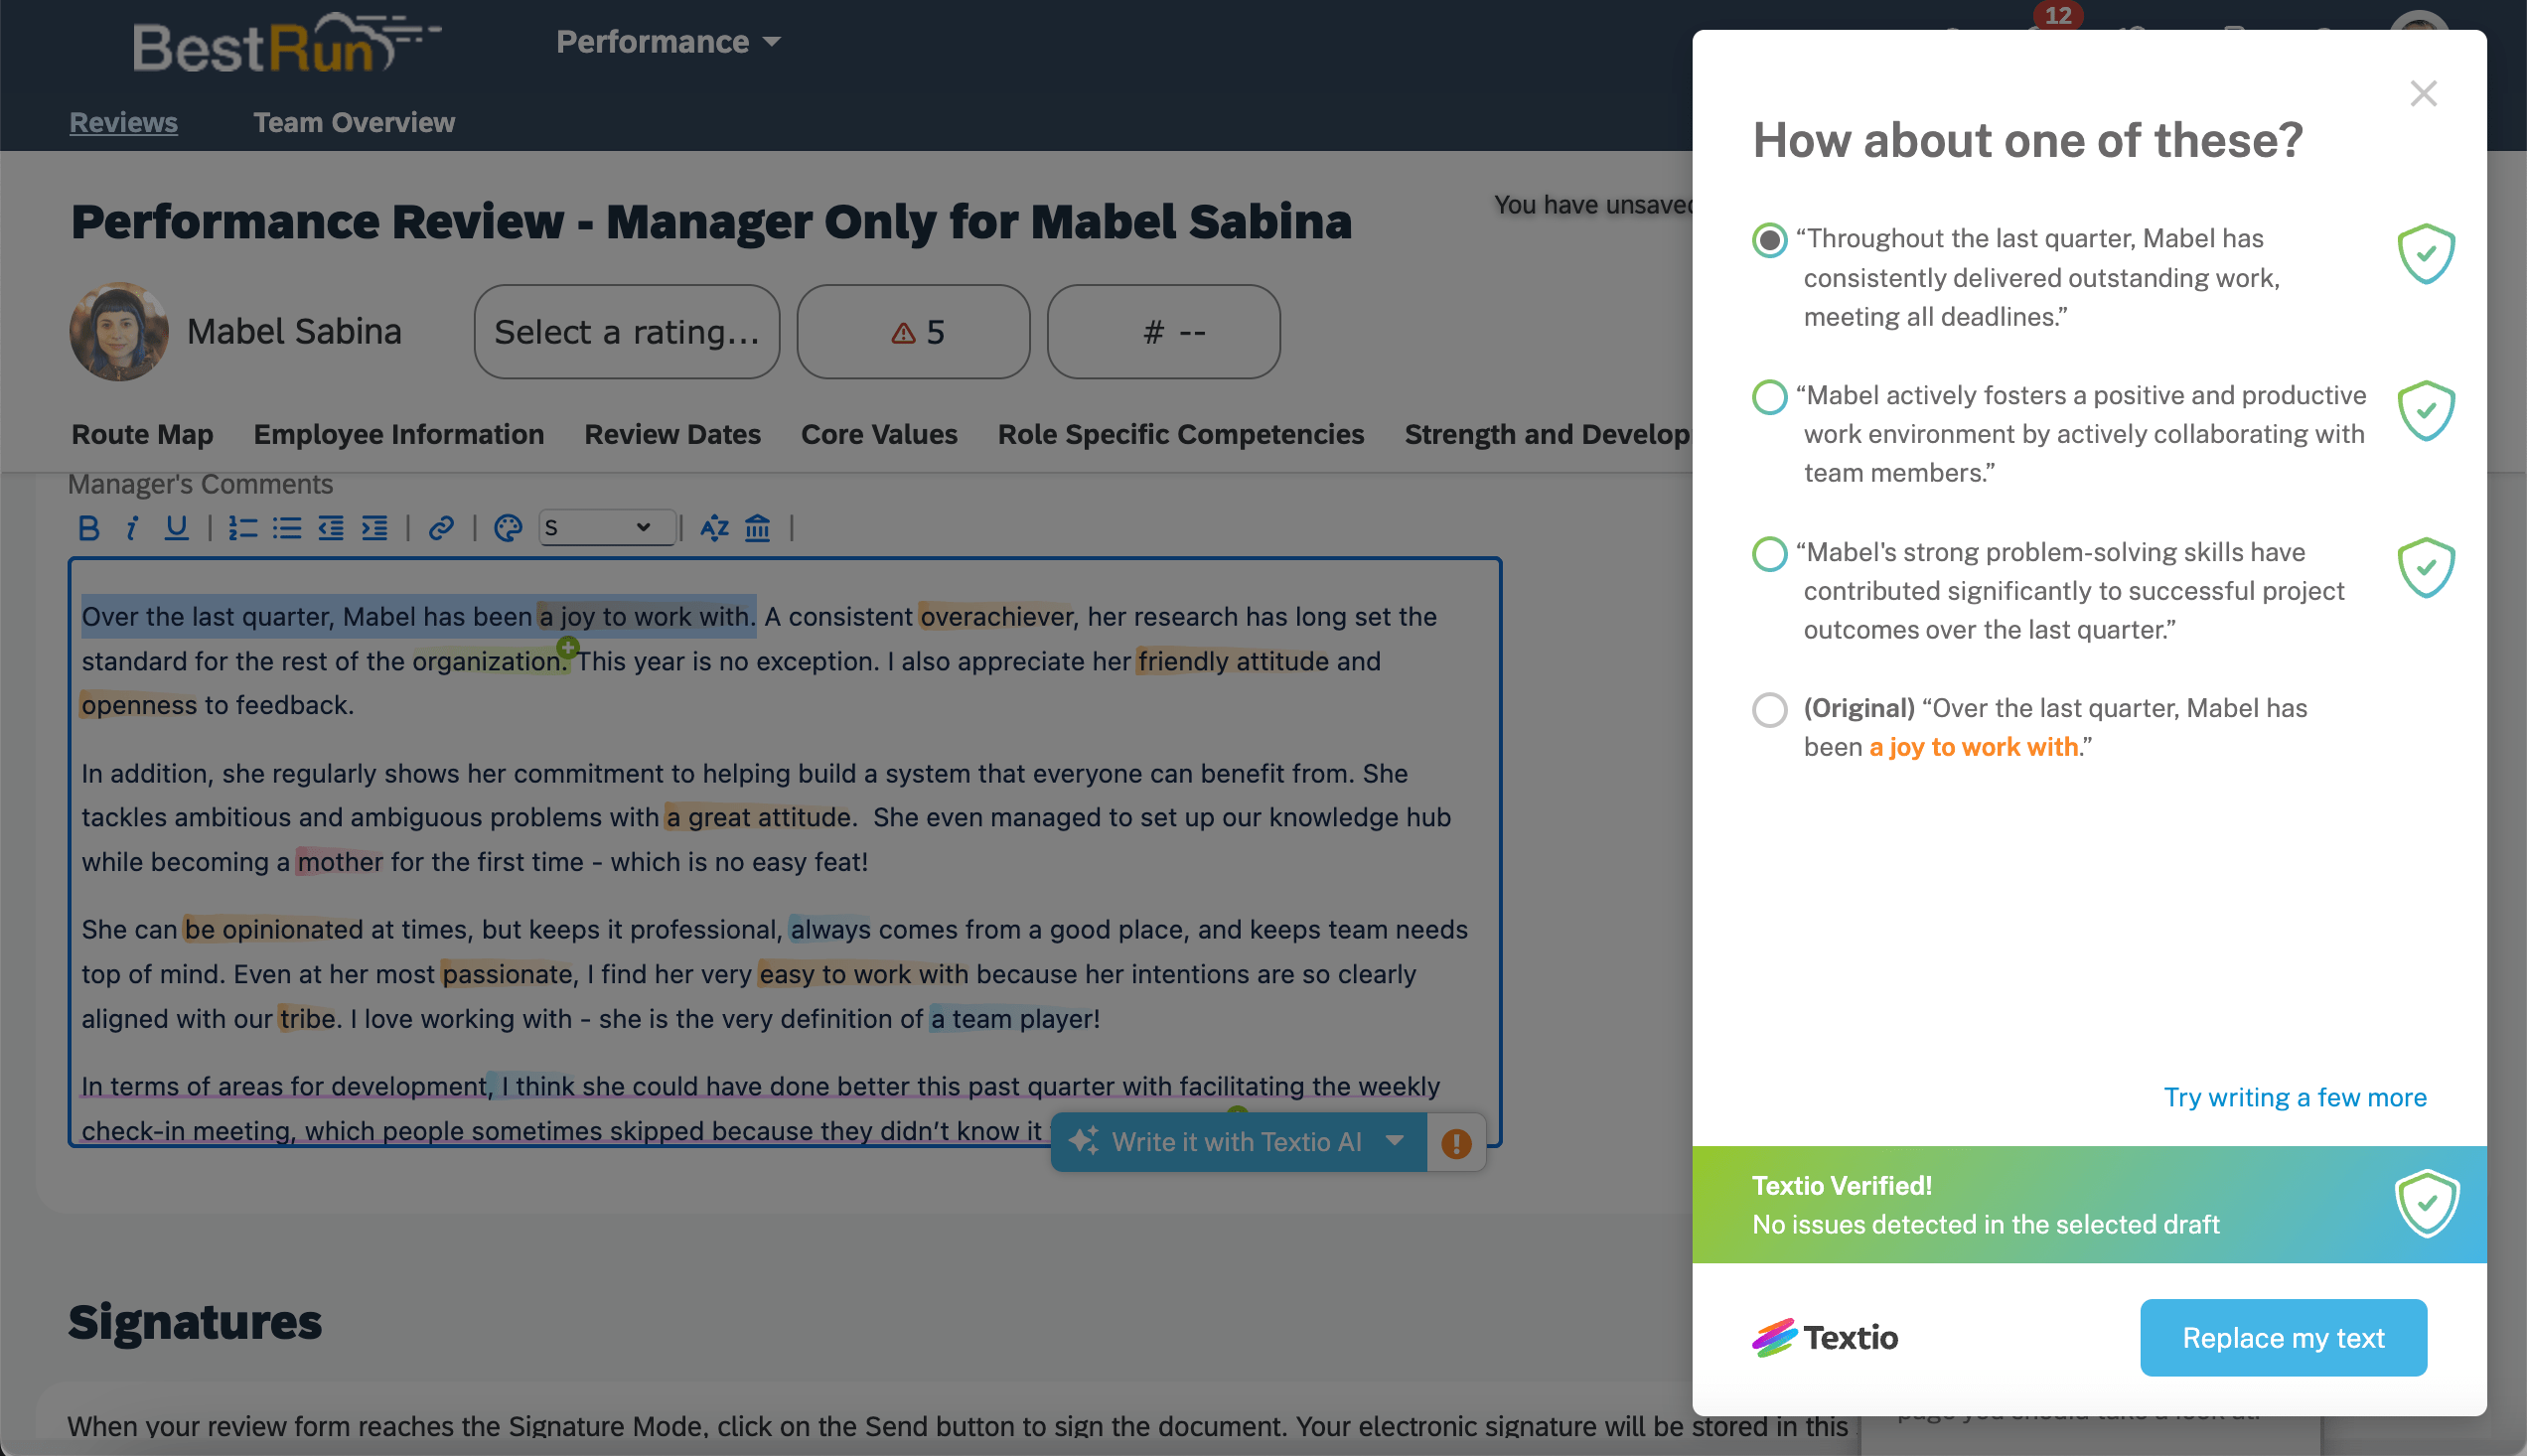
Task: Switch to the Team Overview tab
Action: pyautogui.click(x=353, y=122)
